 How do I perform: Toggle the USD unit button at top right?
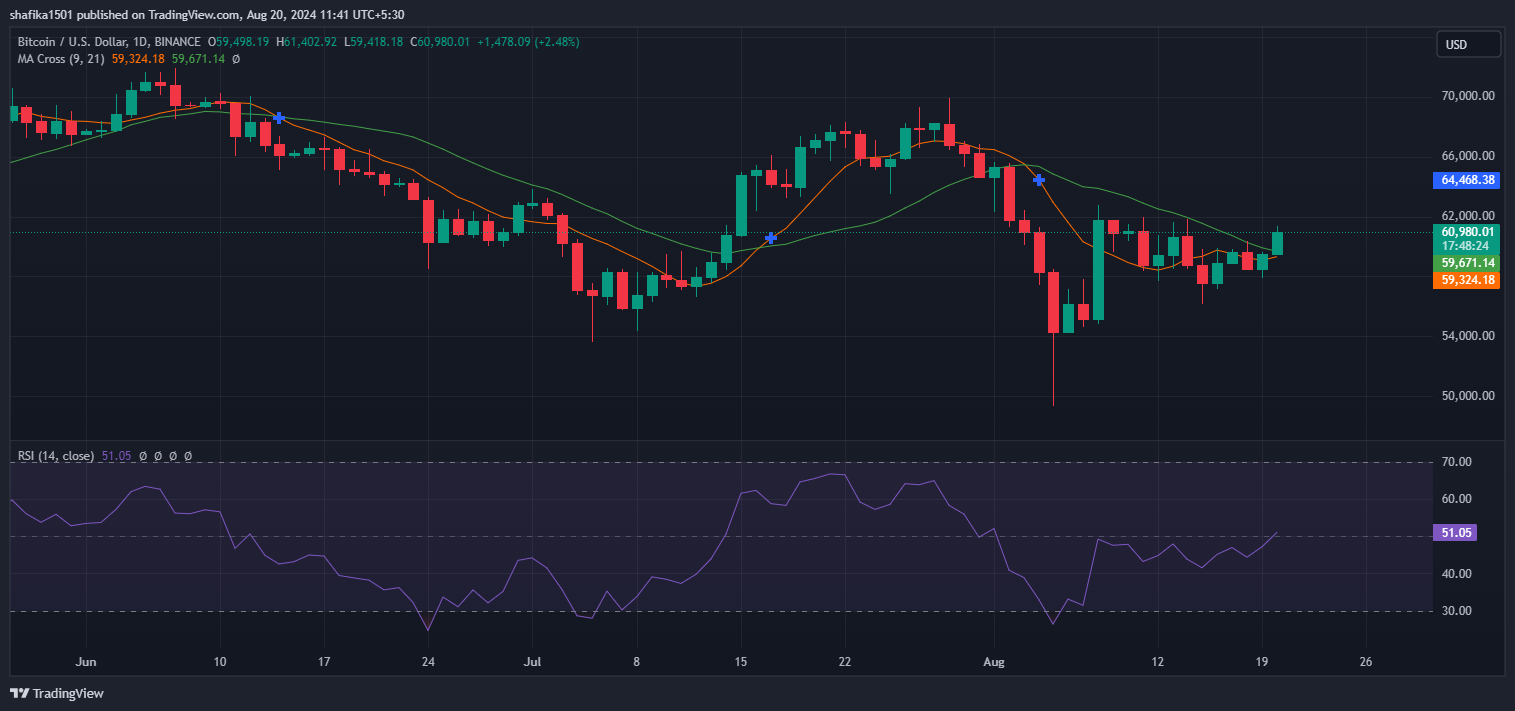1466,44
